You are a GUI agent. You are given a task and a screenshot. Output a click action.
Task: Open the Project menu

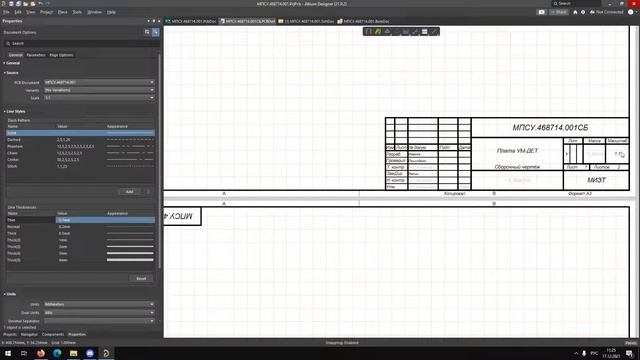[x=47, y=12]
